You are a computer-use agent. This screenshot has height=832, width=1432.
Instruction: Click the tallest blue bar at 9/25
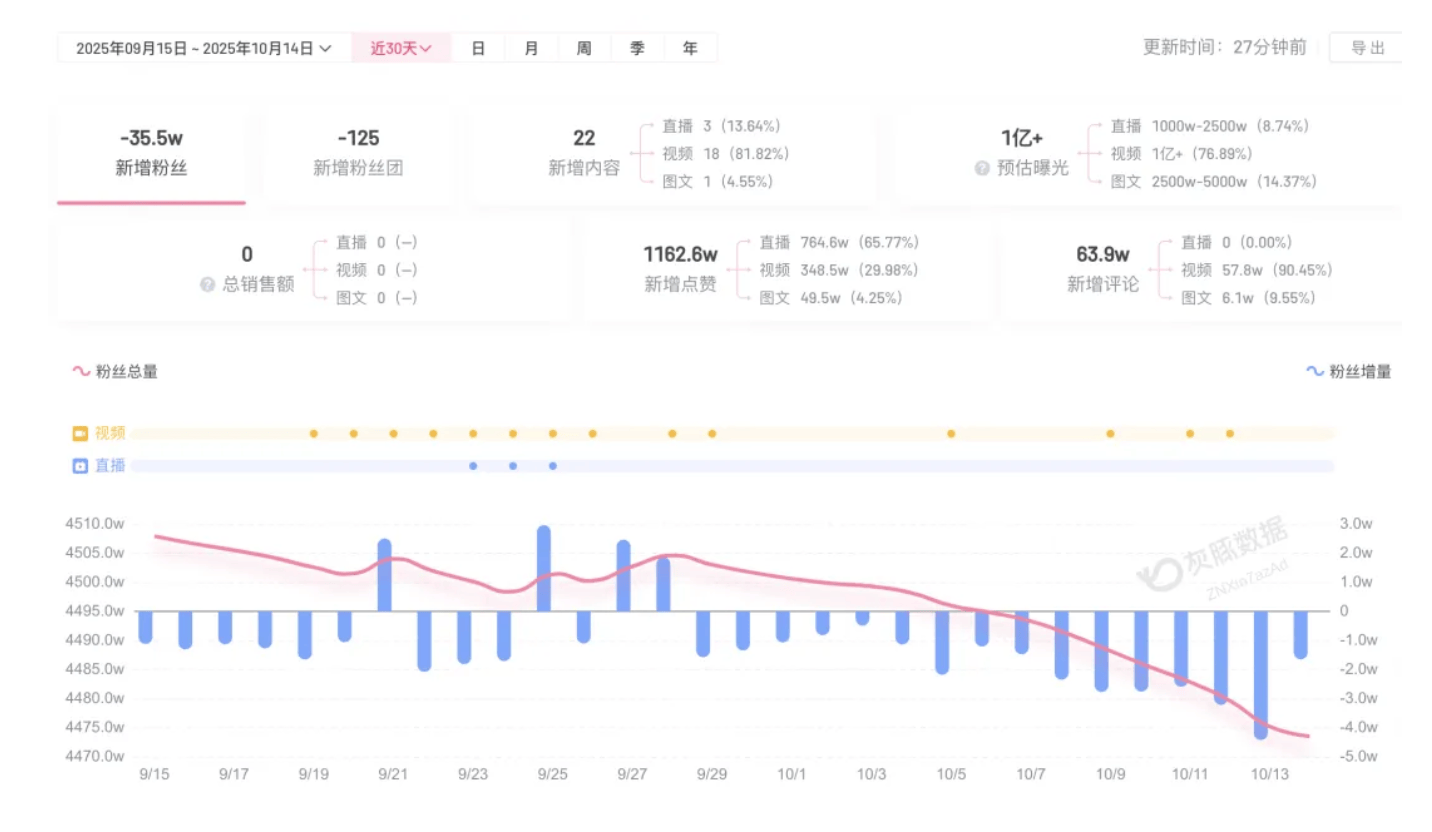click(544, 565)
